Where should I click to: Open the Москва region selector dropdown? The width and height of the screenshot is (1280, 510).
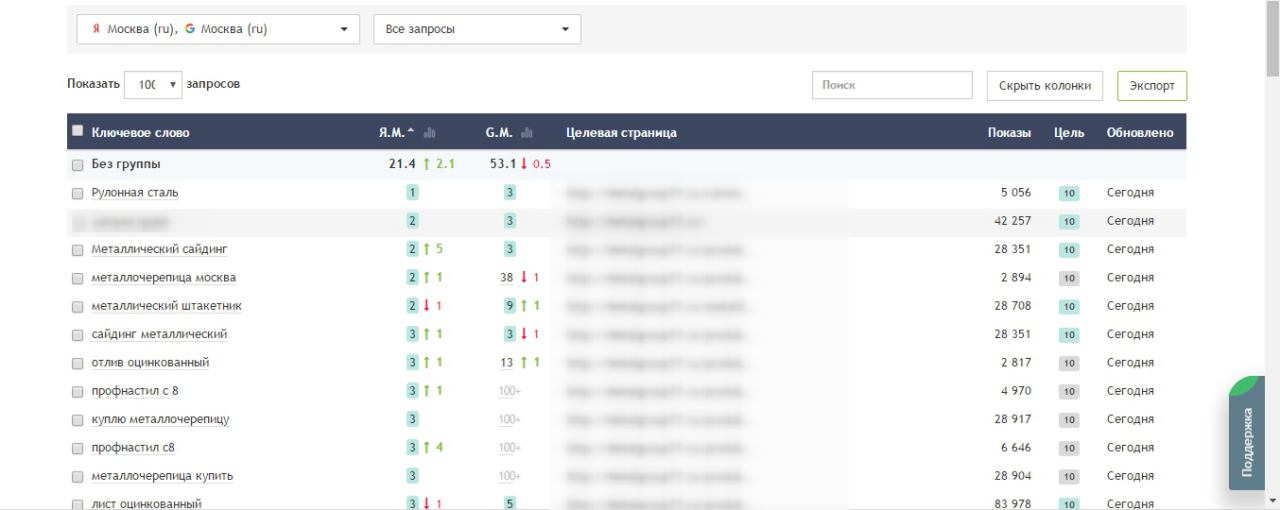(218, 29)
